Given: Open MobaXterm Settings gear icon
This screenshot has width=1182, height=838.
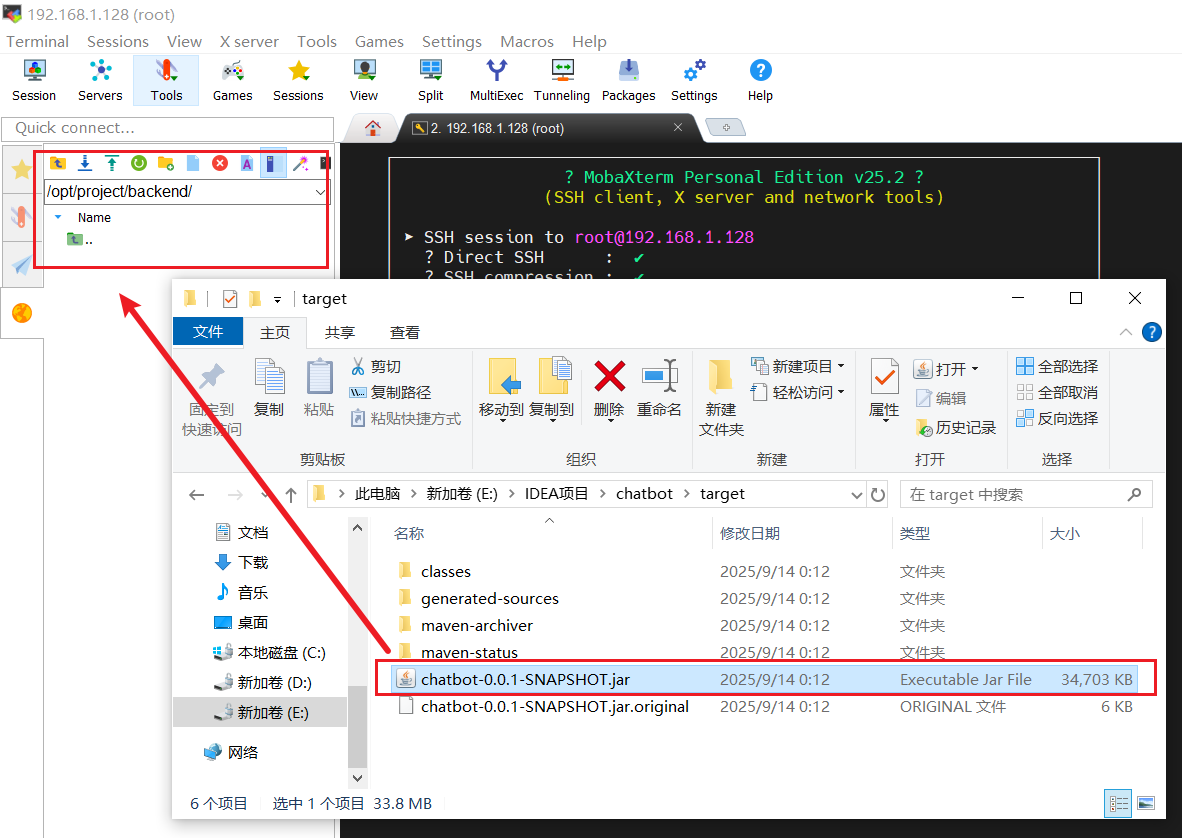Looking at the screenshot, I should pos(694,81).
